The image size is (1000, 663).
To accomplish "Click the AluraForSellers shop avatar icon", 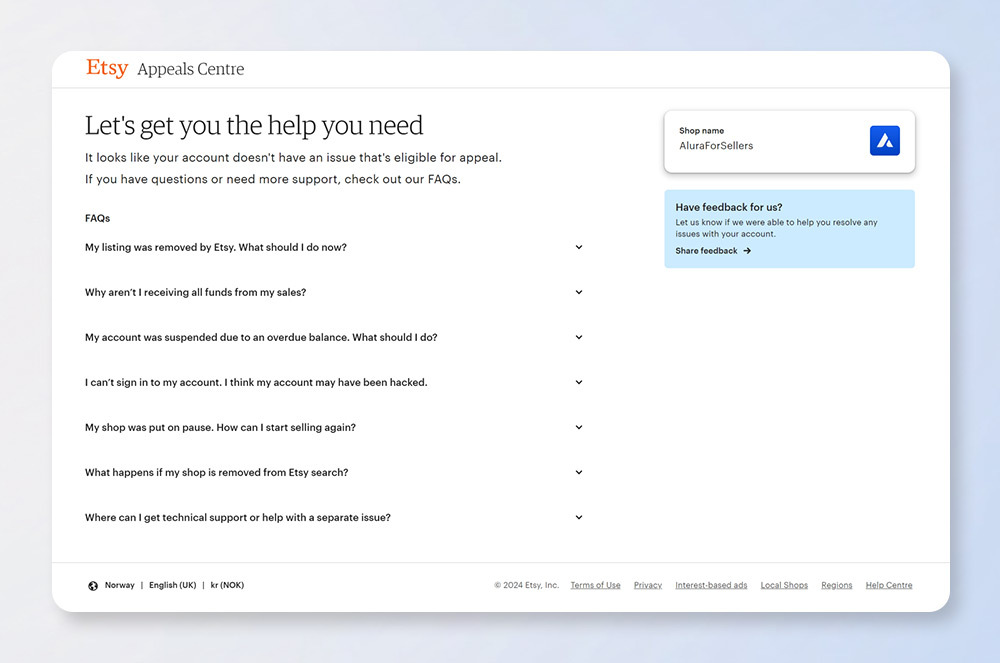I will pos(885,141).
